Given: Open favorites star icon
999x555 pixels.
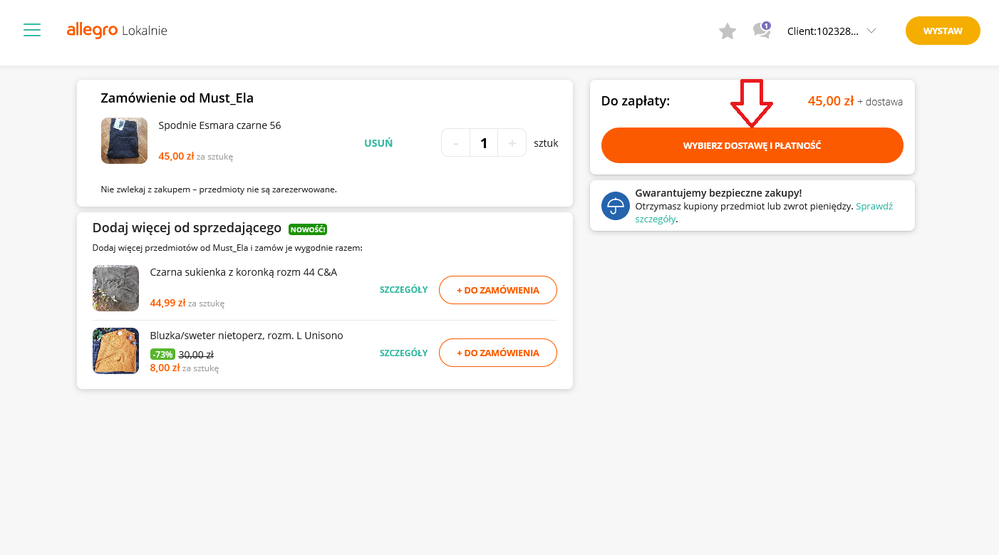Looking at the screenshot, I should (727, 32).
